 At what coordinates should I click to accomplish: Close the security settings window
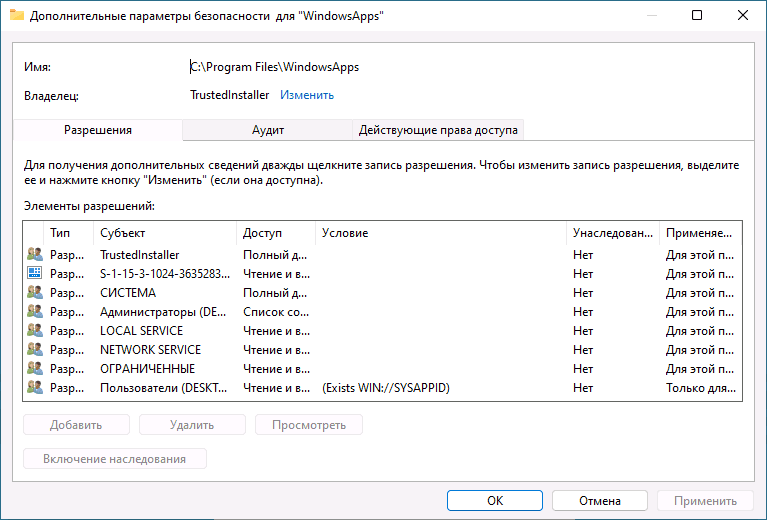(743, 15)
